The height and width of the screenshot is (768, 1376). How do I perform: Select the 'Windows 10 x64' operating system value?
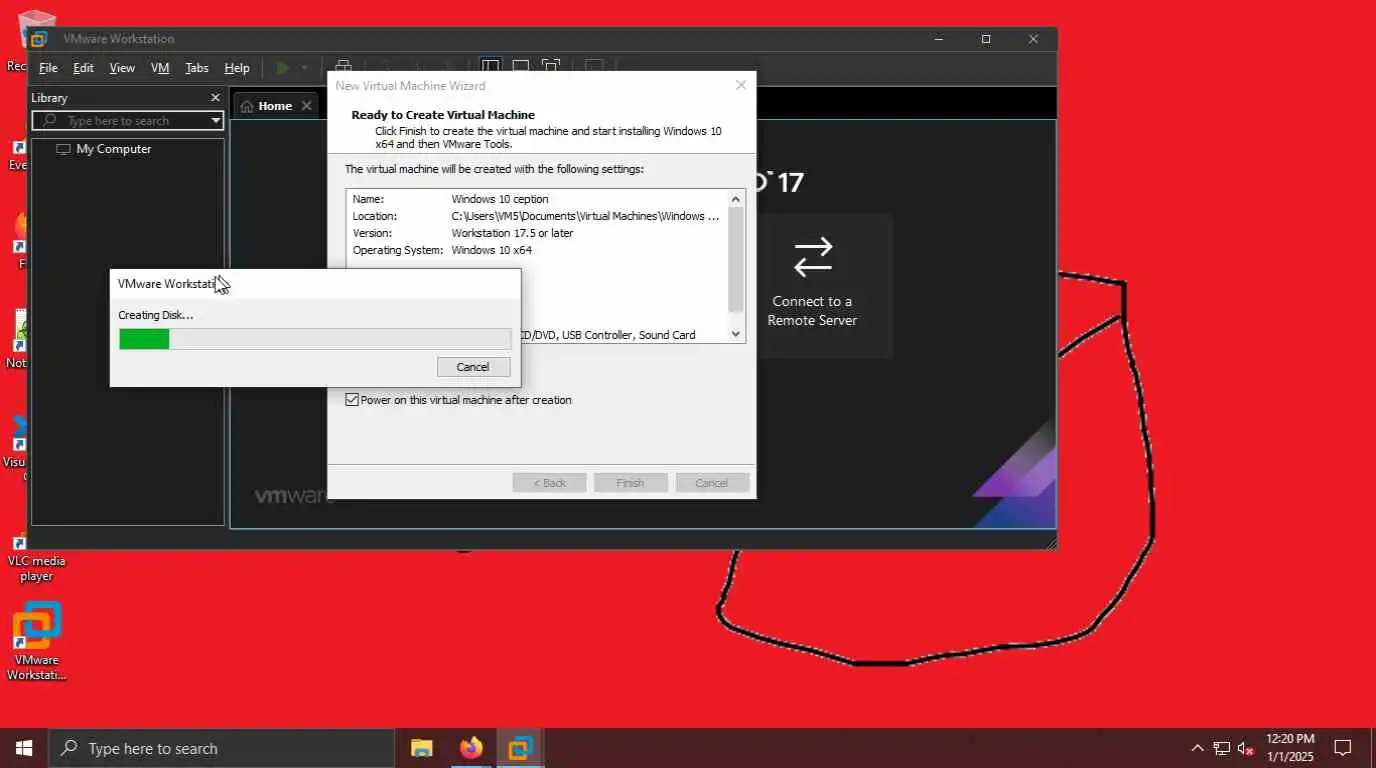tap(491, 250)
